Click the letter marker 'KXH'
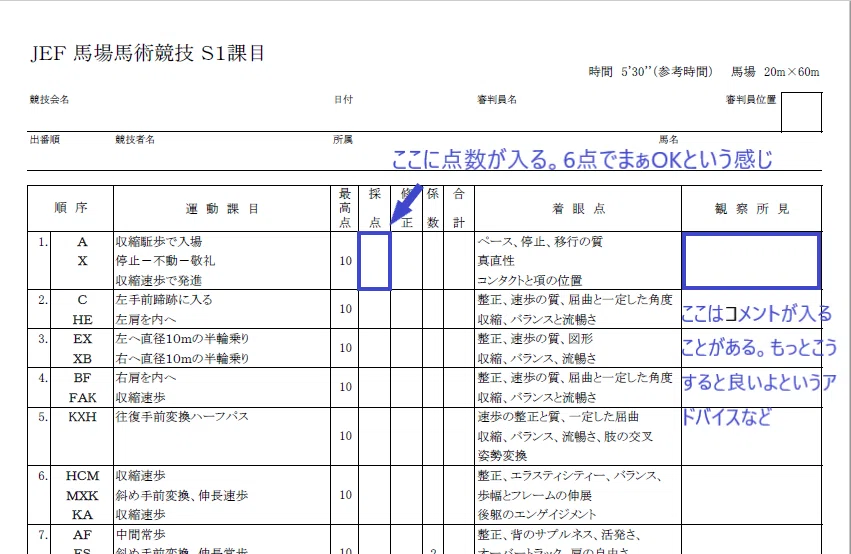Image resolution: width=851 pixels, height=554 pixels. [x=82, y=417]
